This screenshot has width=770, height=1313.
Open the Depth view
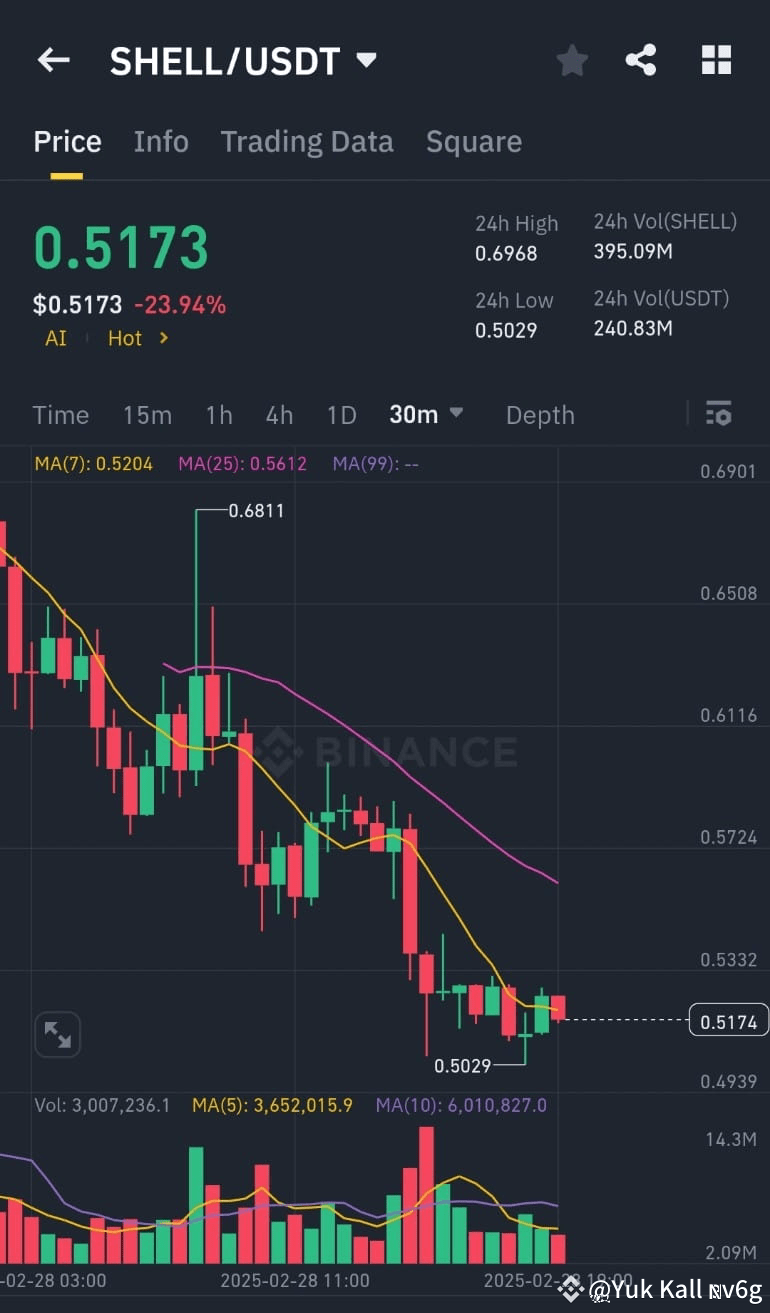coord(539,414)
